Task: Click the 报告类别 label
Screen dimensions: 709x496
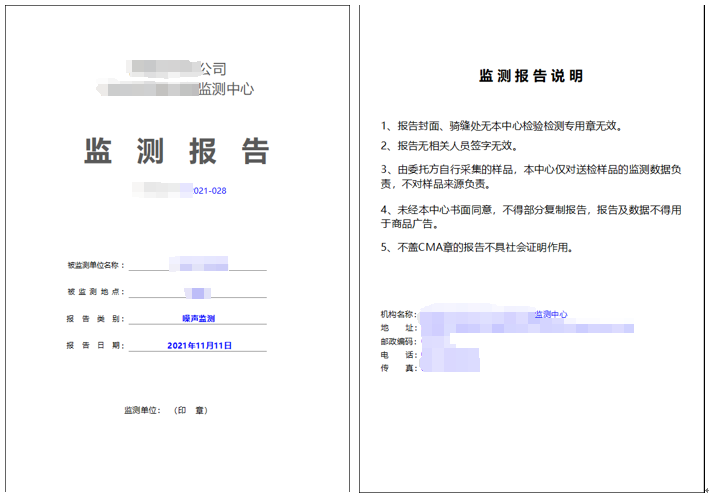Action: tap(95, 318)
